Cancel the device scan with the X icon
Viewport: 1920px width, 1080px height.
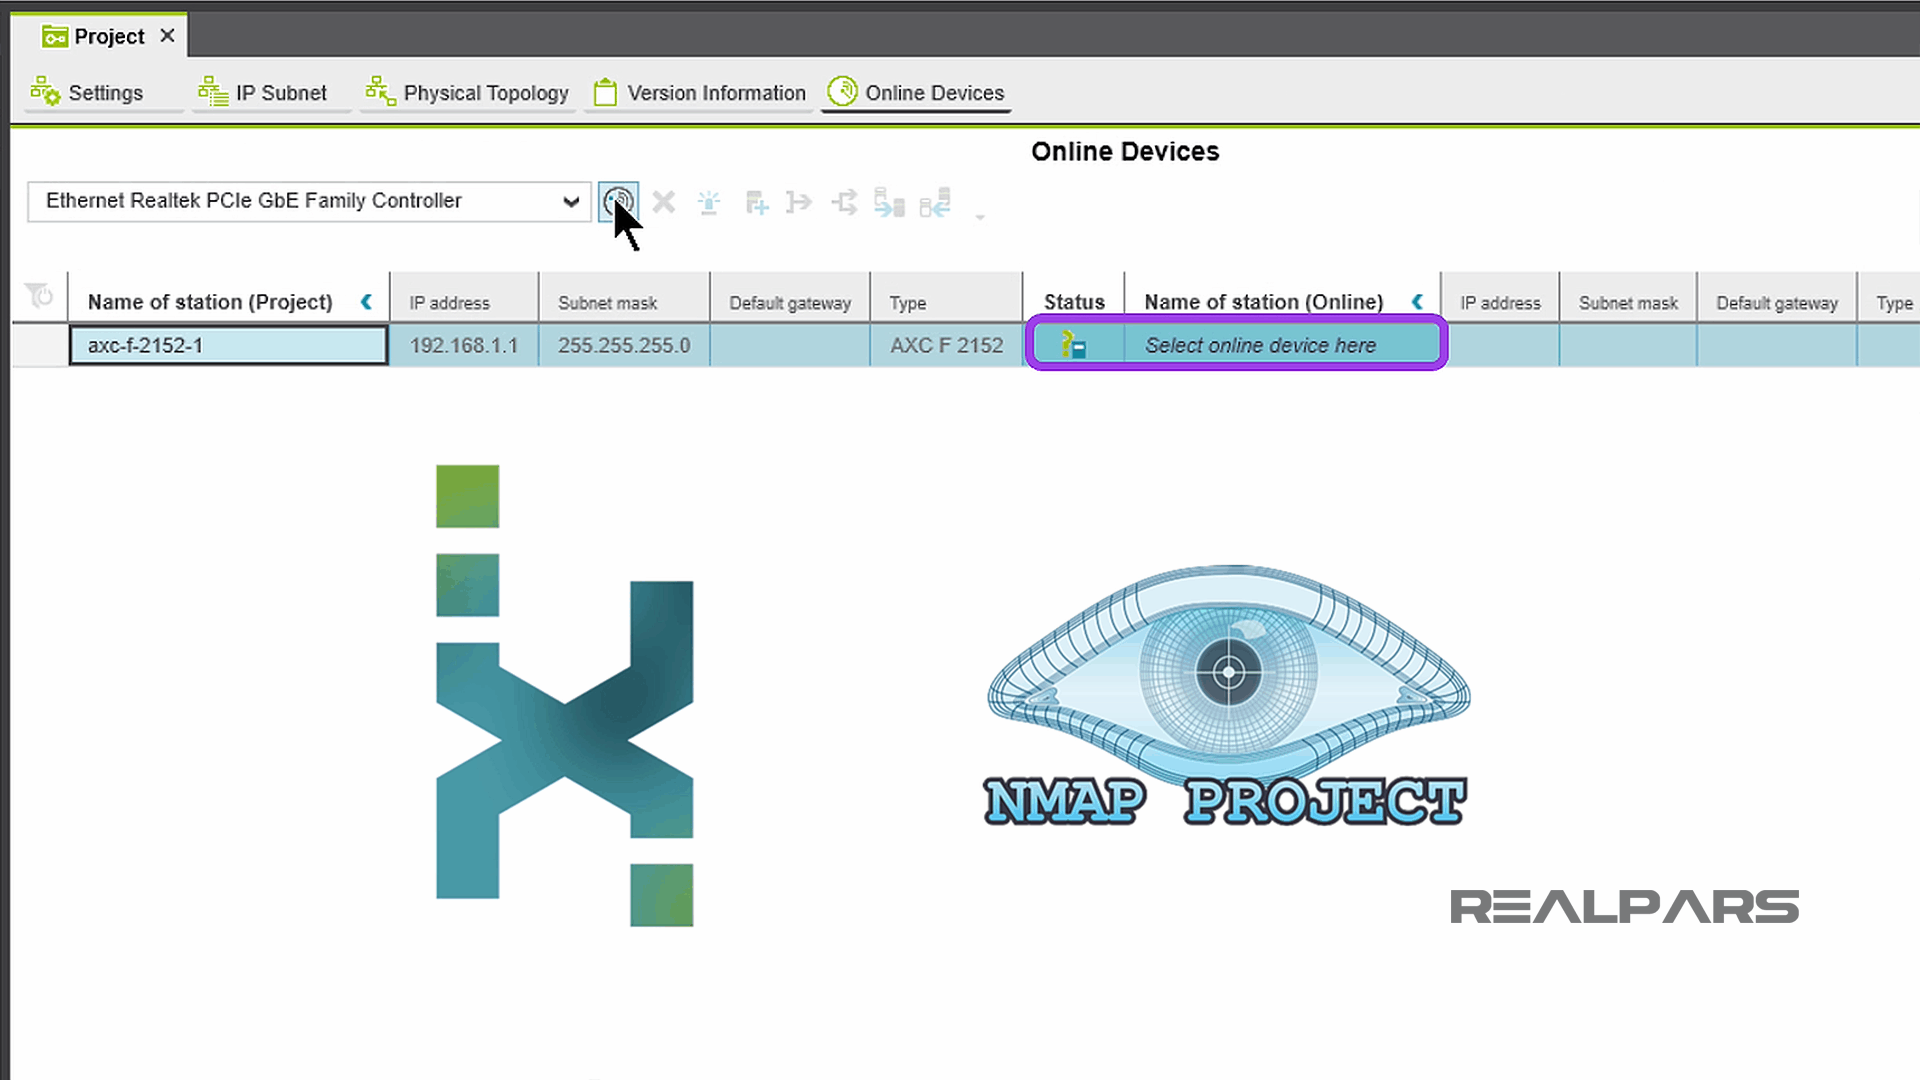point(663,202)
